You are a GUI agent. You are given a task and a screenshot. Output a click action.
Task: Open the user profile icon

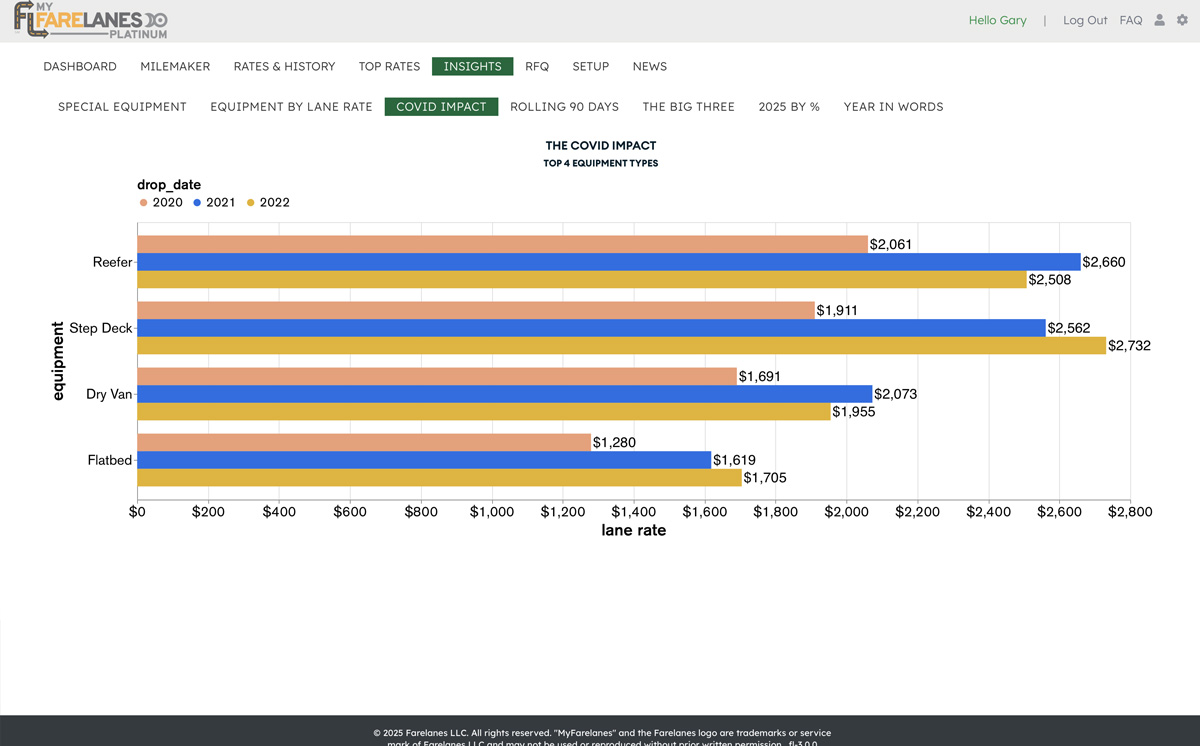1160,20
